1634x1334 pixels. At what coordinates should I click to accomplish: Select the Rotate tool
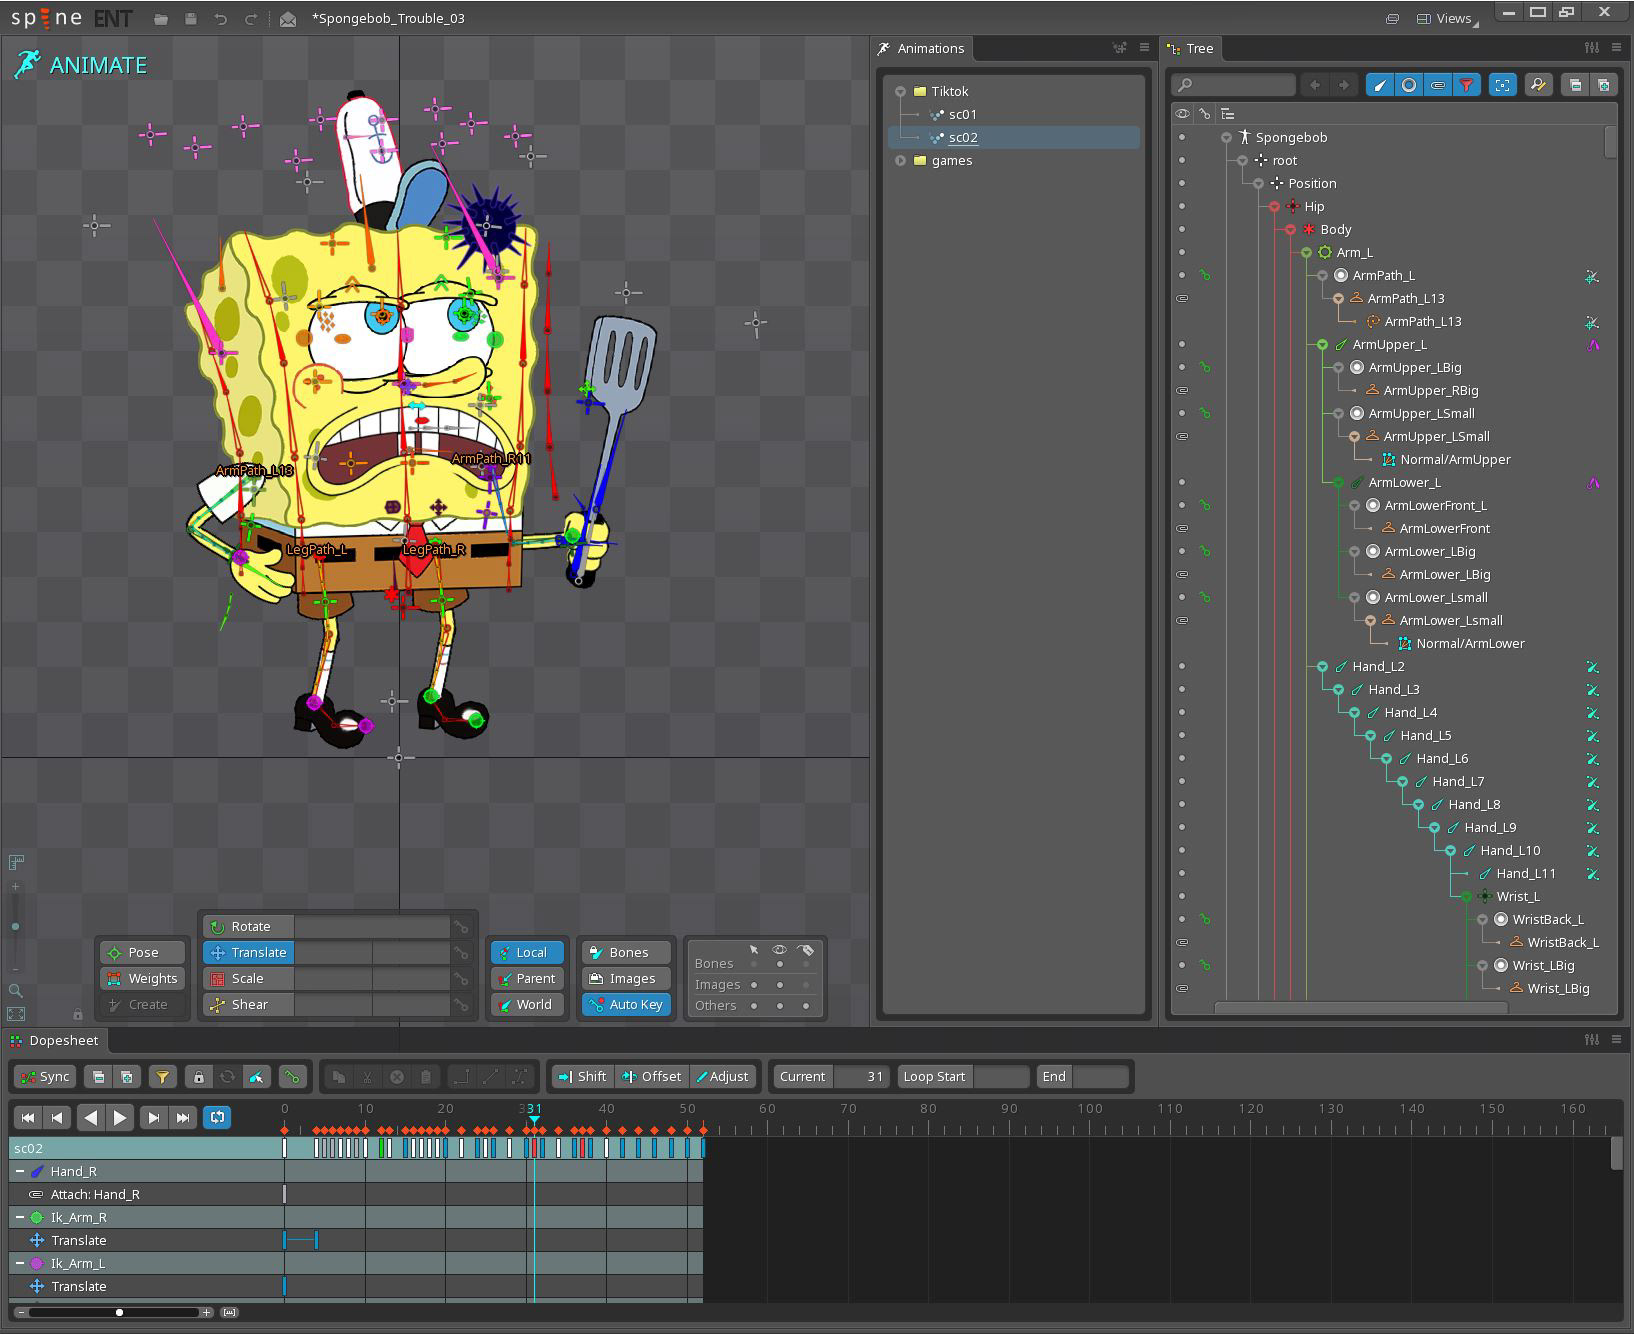tap(249, 926)
